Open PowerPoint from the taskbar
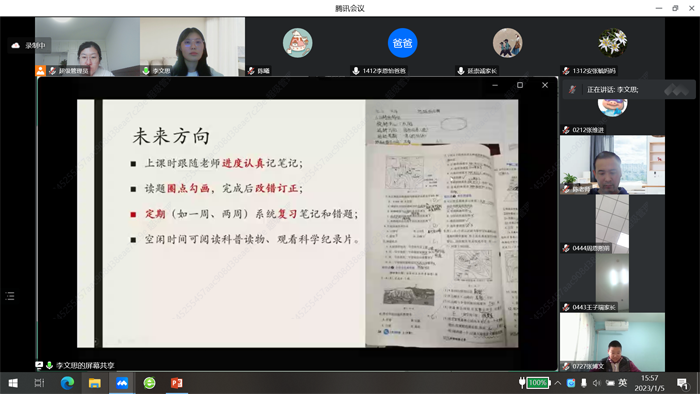 pos(177,383)
